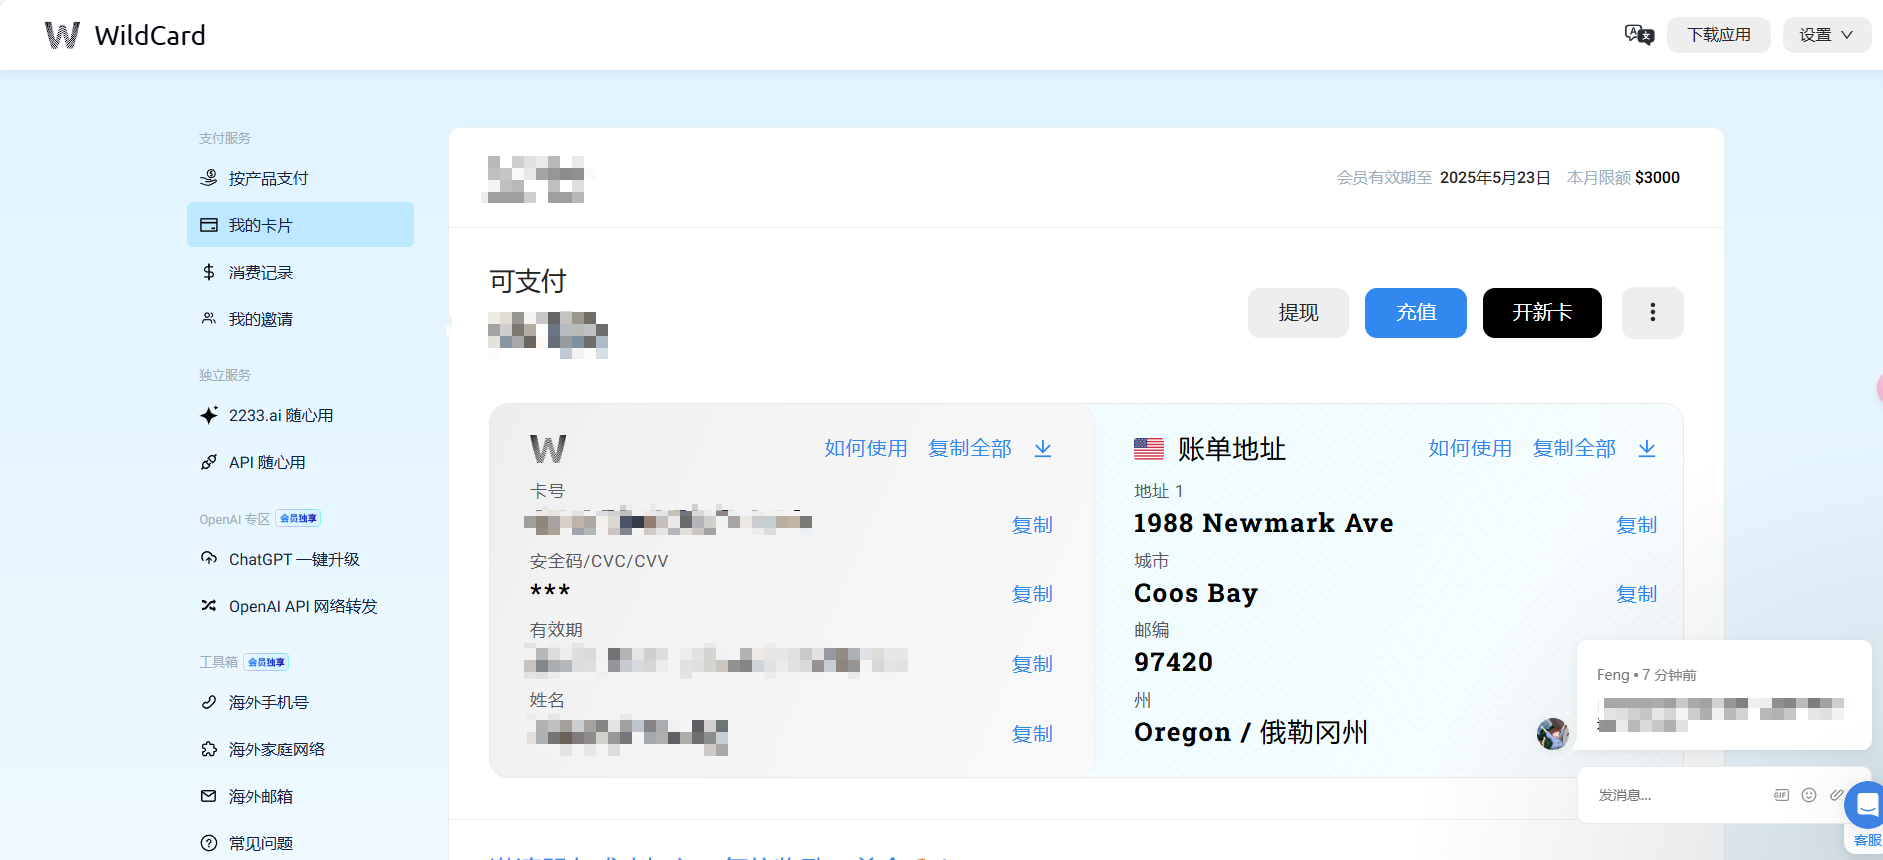1883x860 pixels.
Task: Go to 我的邀请 in the sidebar
Action: click(300, 319)
